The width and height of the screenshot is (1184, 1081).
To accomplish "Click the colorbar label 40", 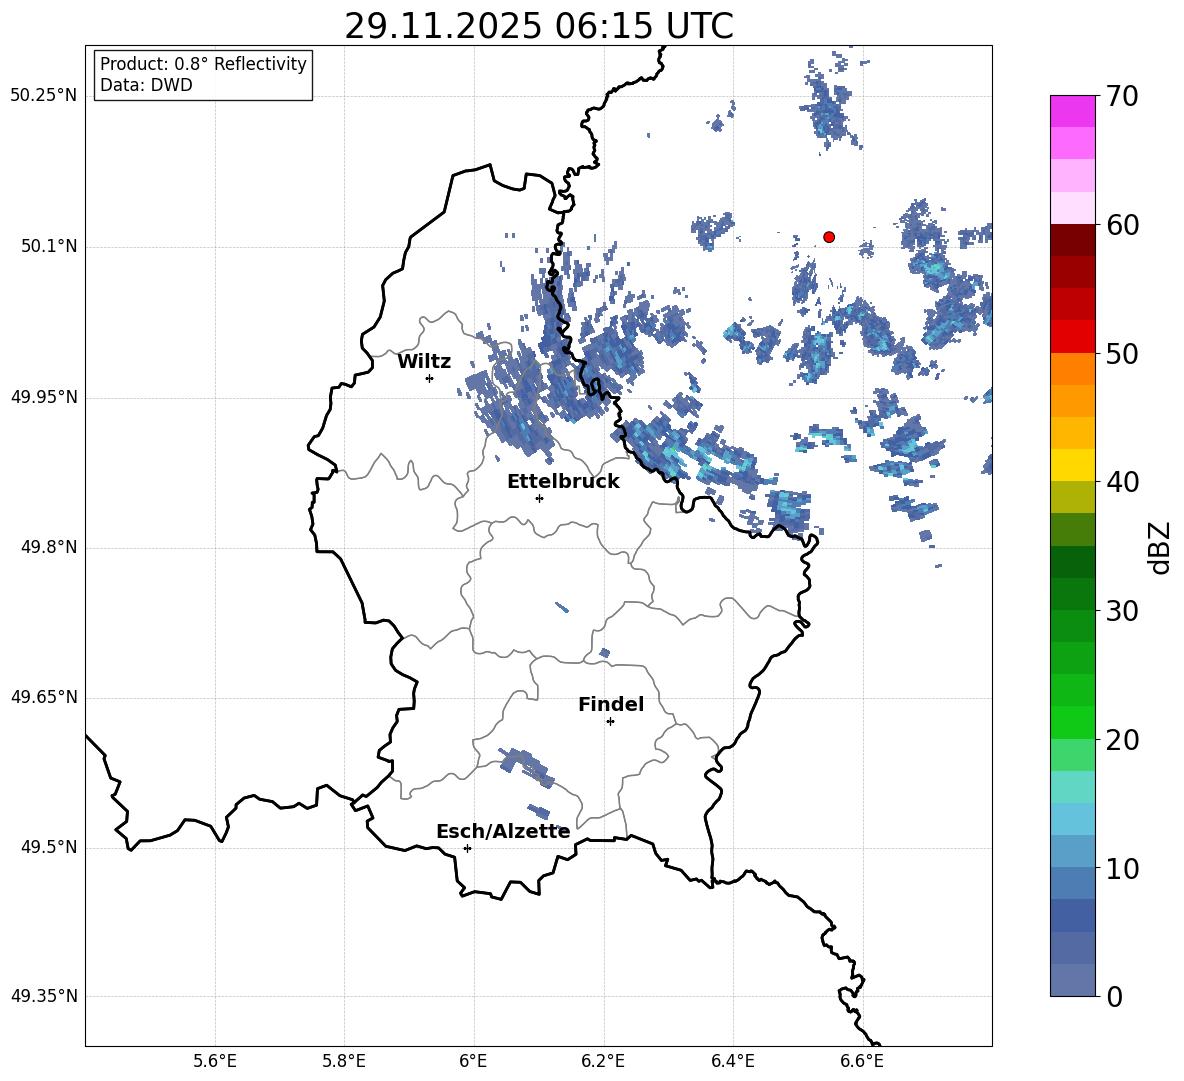I will [x=1122, y=482].
